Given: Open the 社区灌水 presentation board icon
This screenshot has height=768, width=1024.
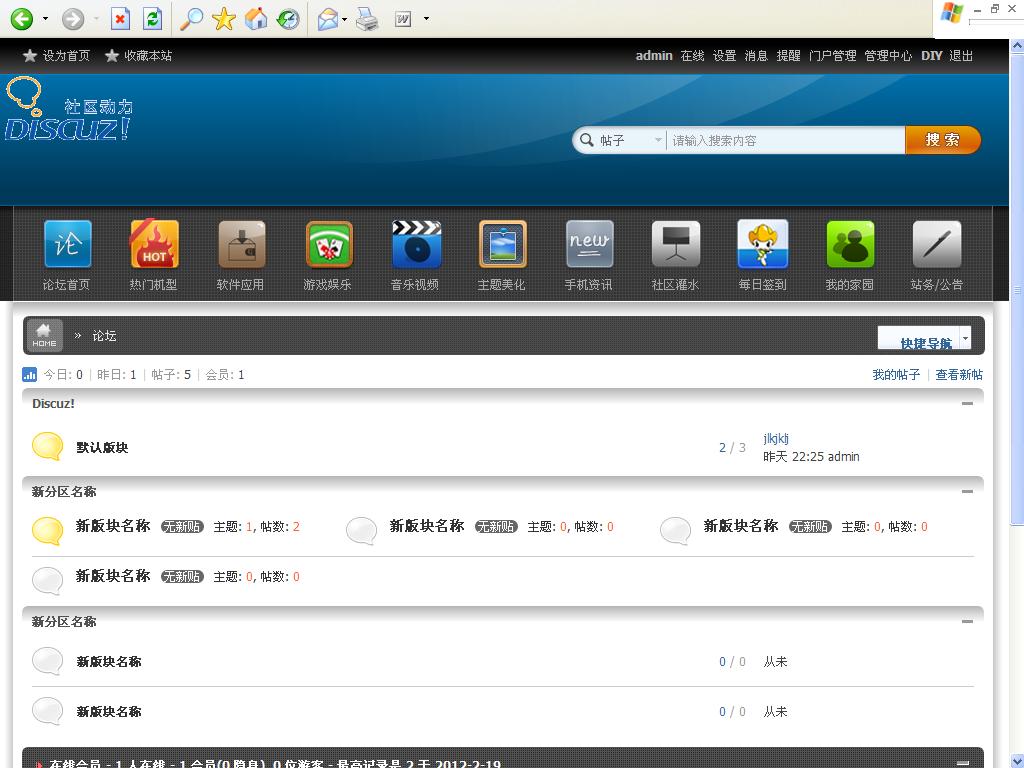Looking at the screenshot, I should pyautogui.click(x=676, y=244).
